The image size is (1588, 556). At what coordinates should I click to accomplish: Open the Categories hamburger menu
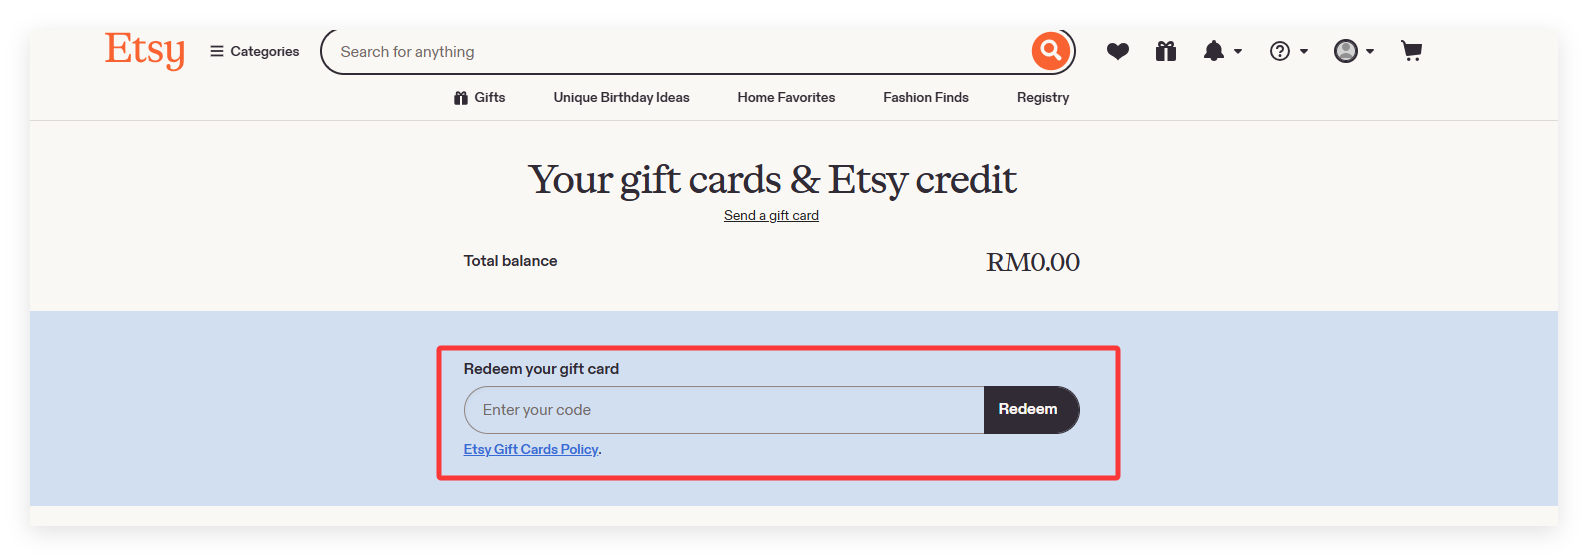click(x=255, y=51)
